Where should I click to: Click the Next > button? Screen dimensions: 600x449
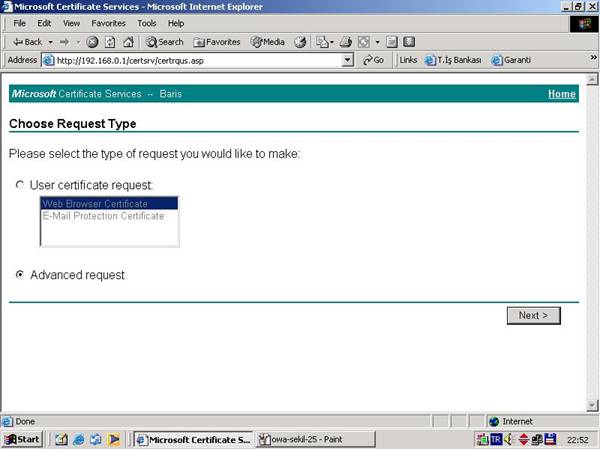pos(533,315)
